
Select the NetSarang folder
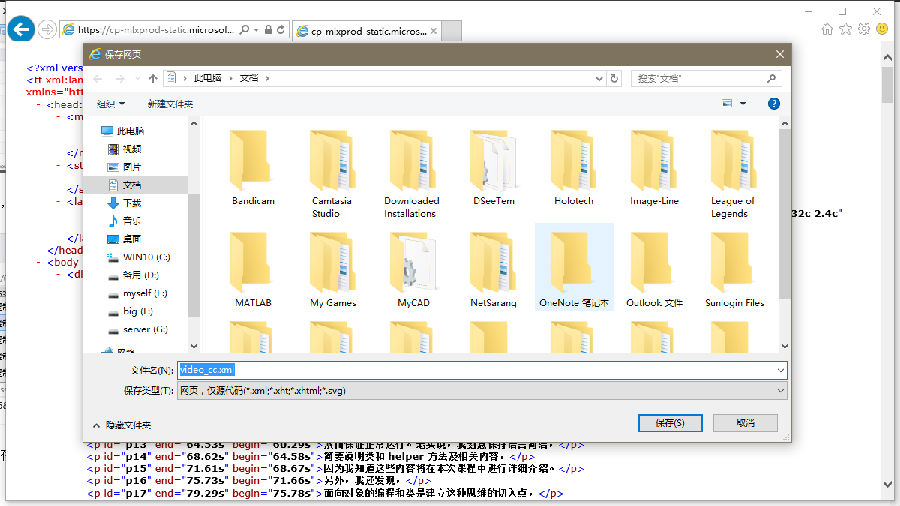click(x=493, y=268)
